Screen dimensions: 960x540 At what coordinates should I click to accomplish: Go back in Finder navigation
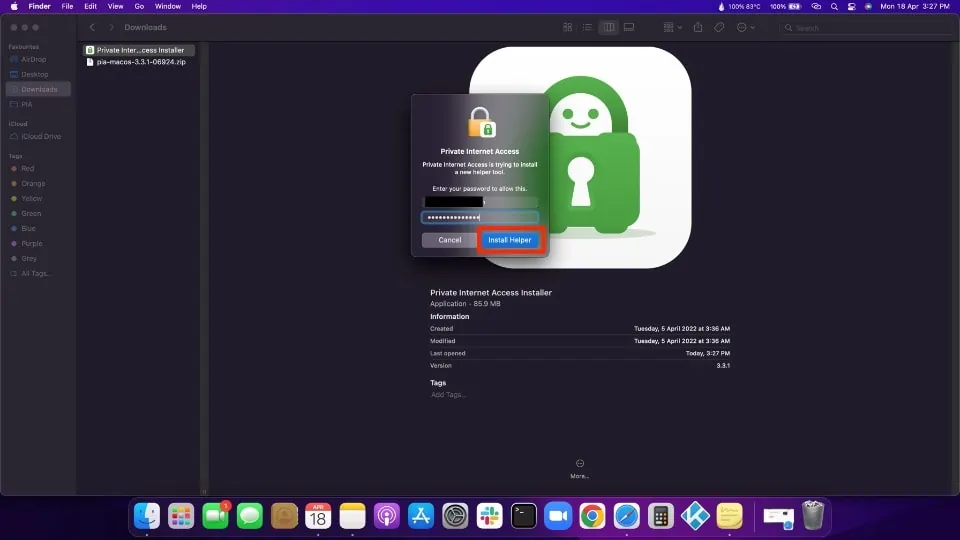click(x=92, y=28)
